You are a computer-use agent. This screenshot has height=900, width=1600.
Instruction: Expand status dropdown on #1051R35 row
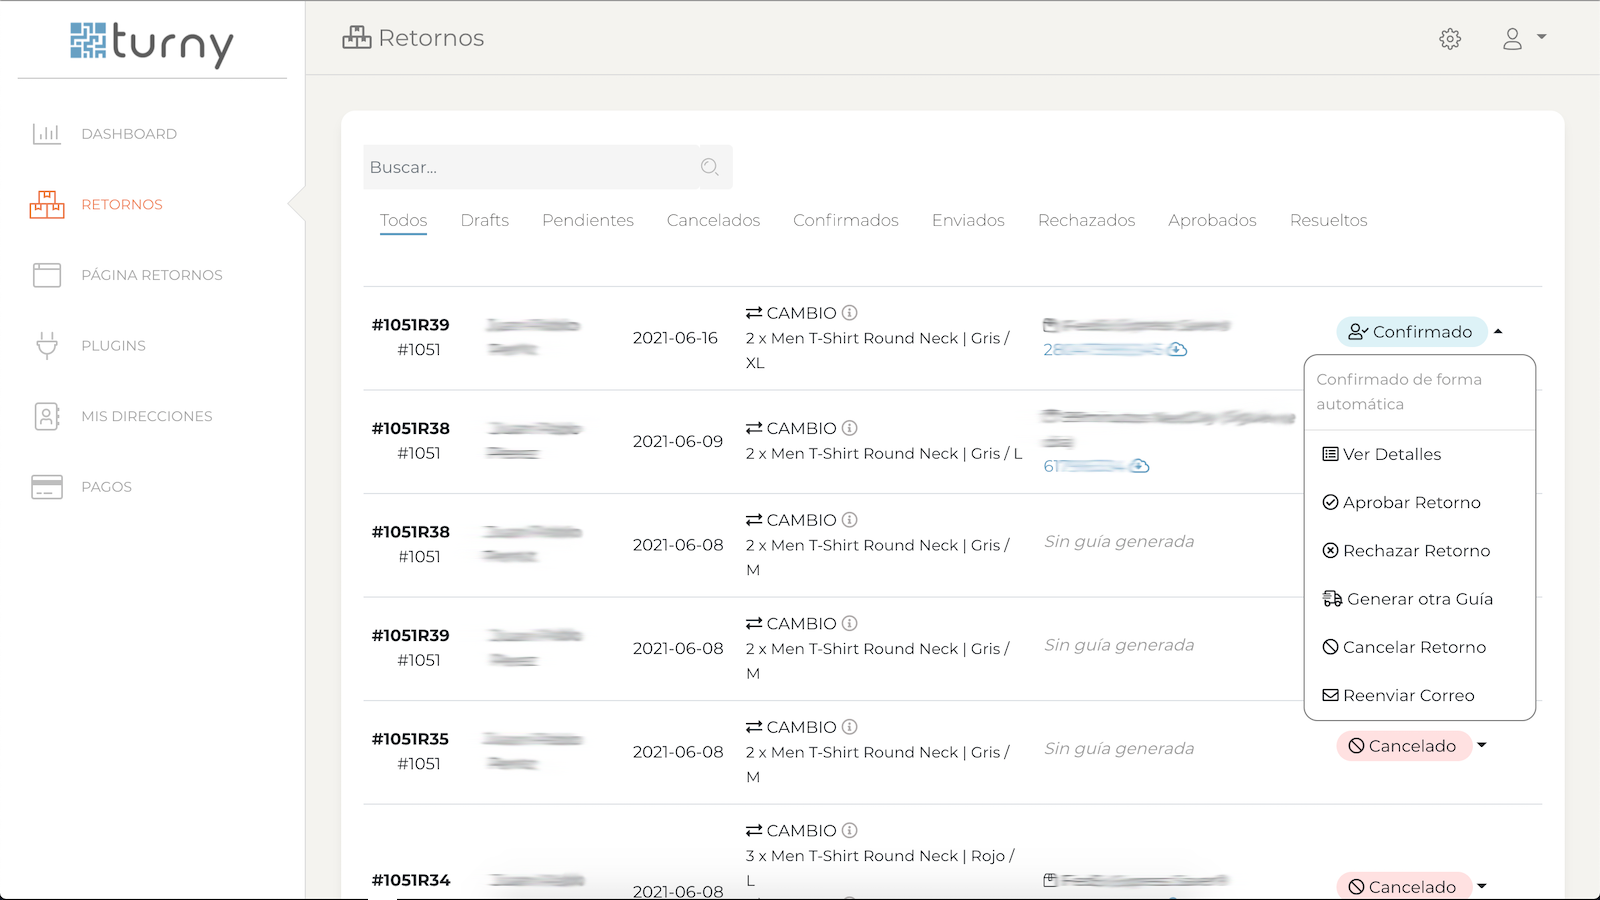pyautogui.click(x=1482, y=746)
